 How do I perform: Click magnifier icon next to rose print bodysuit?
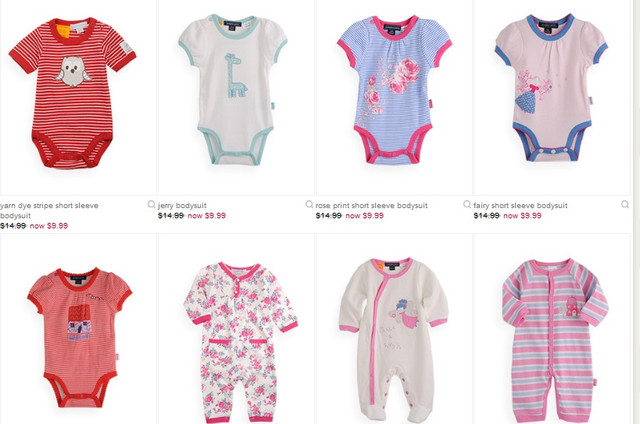point(467,204)
